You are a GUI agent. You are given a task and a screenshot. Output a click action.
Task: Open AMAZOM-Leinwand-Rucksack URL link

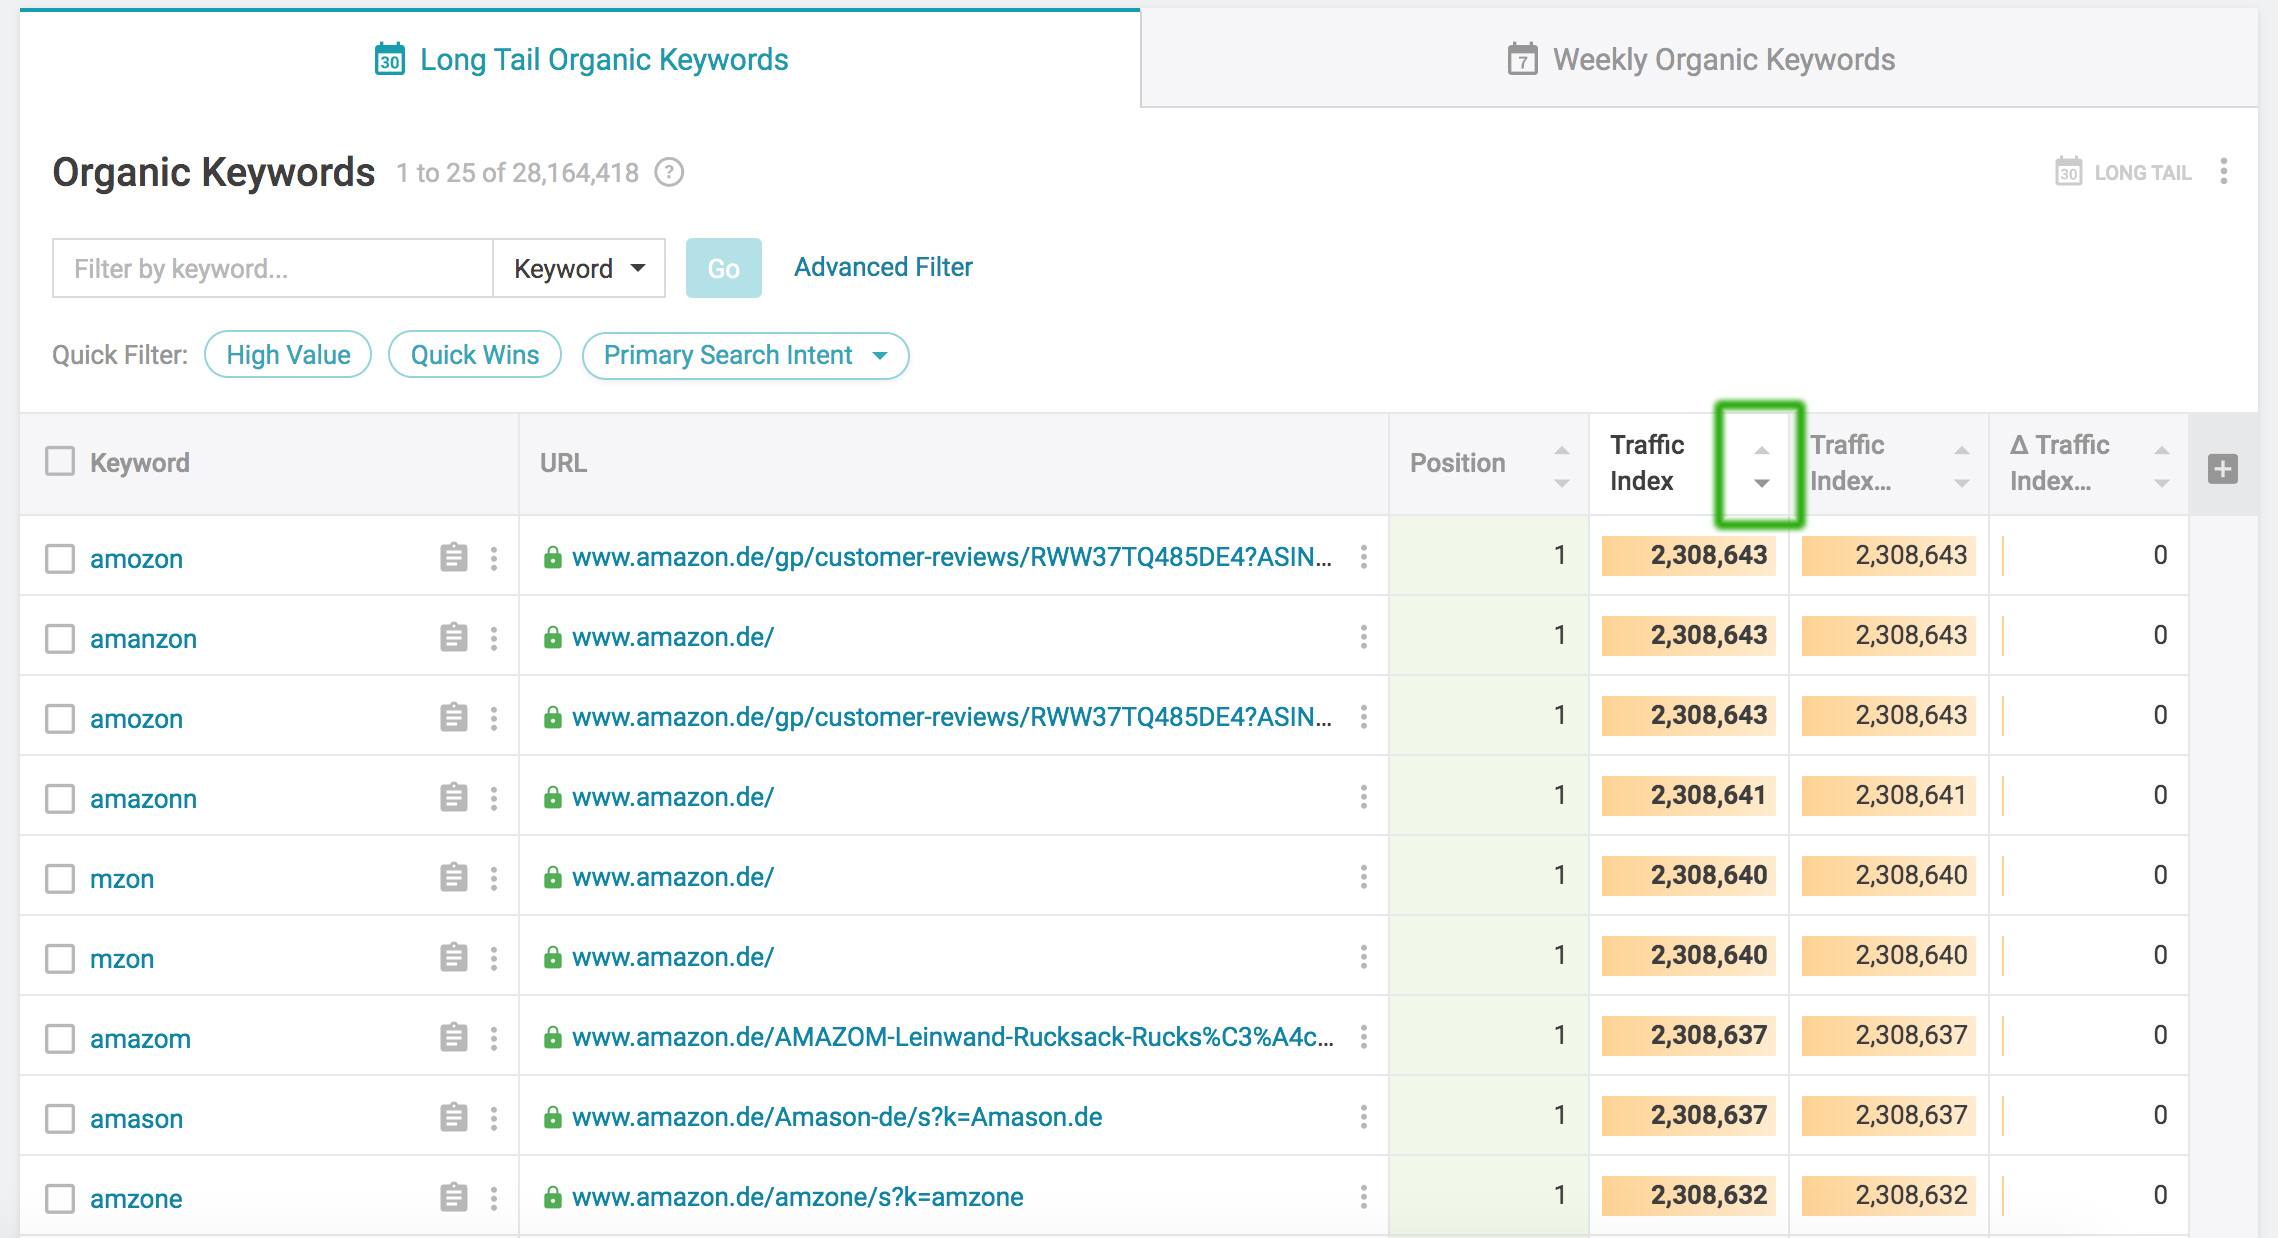953,1037
